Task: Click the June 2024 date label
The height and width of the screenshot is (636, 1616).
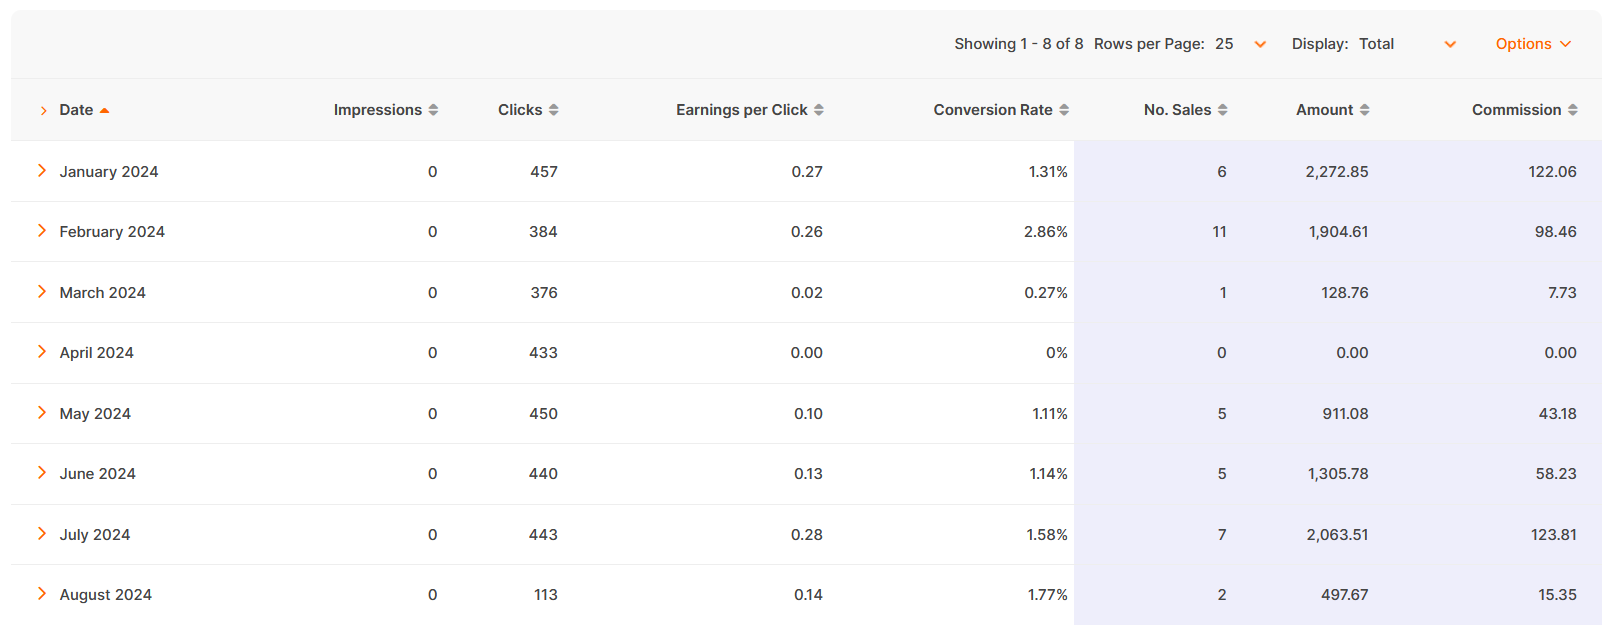Action: click(x=97, y=474)
